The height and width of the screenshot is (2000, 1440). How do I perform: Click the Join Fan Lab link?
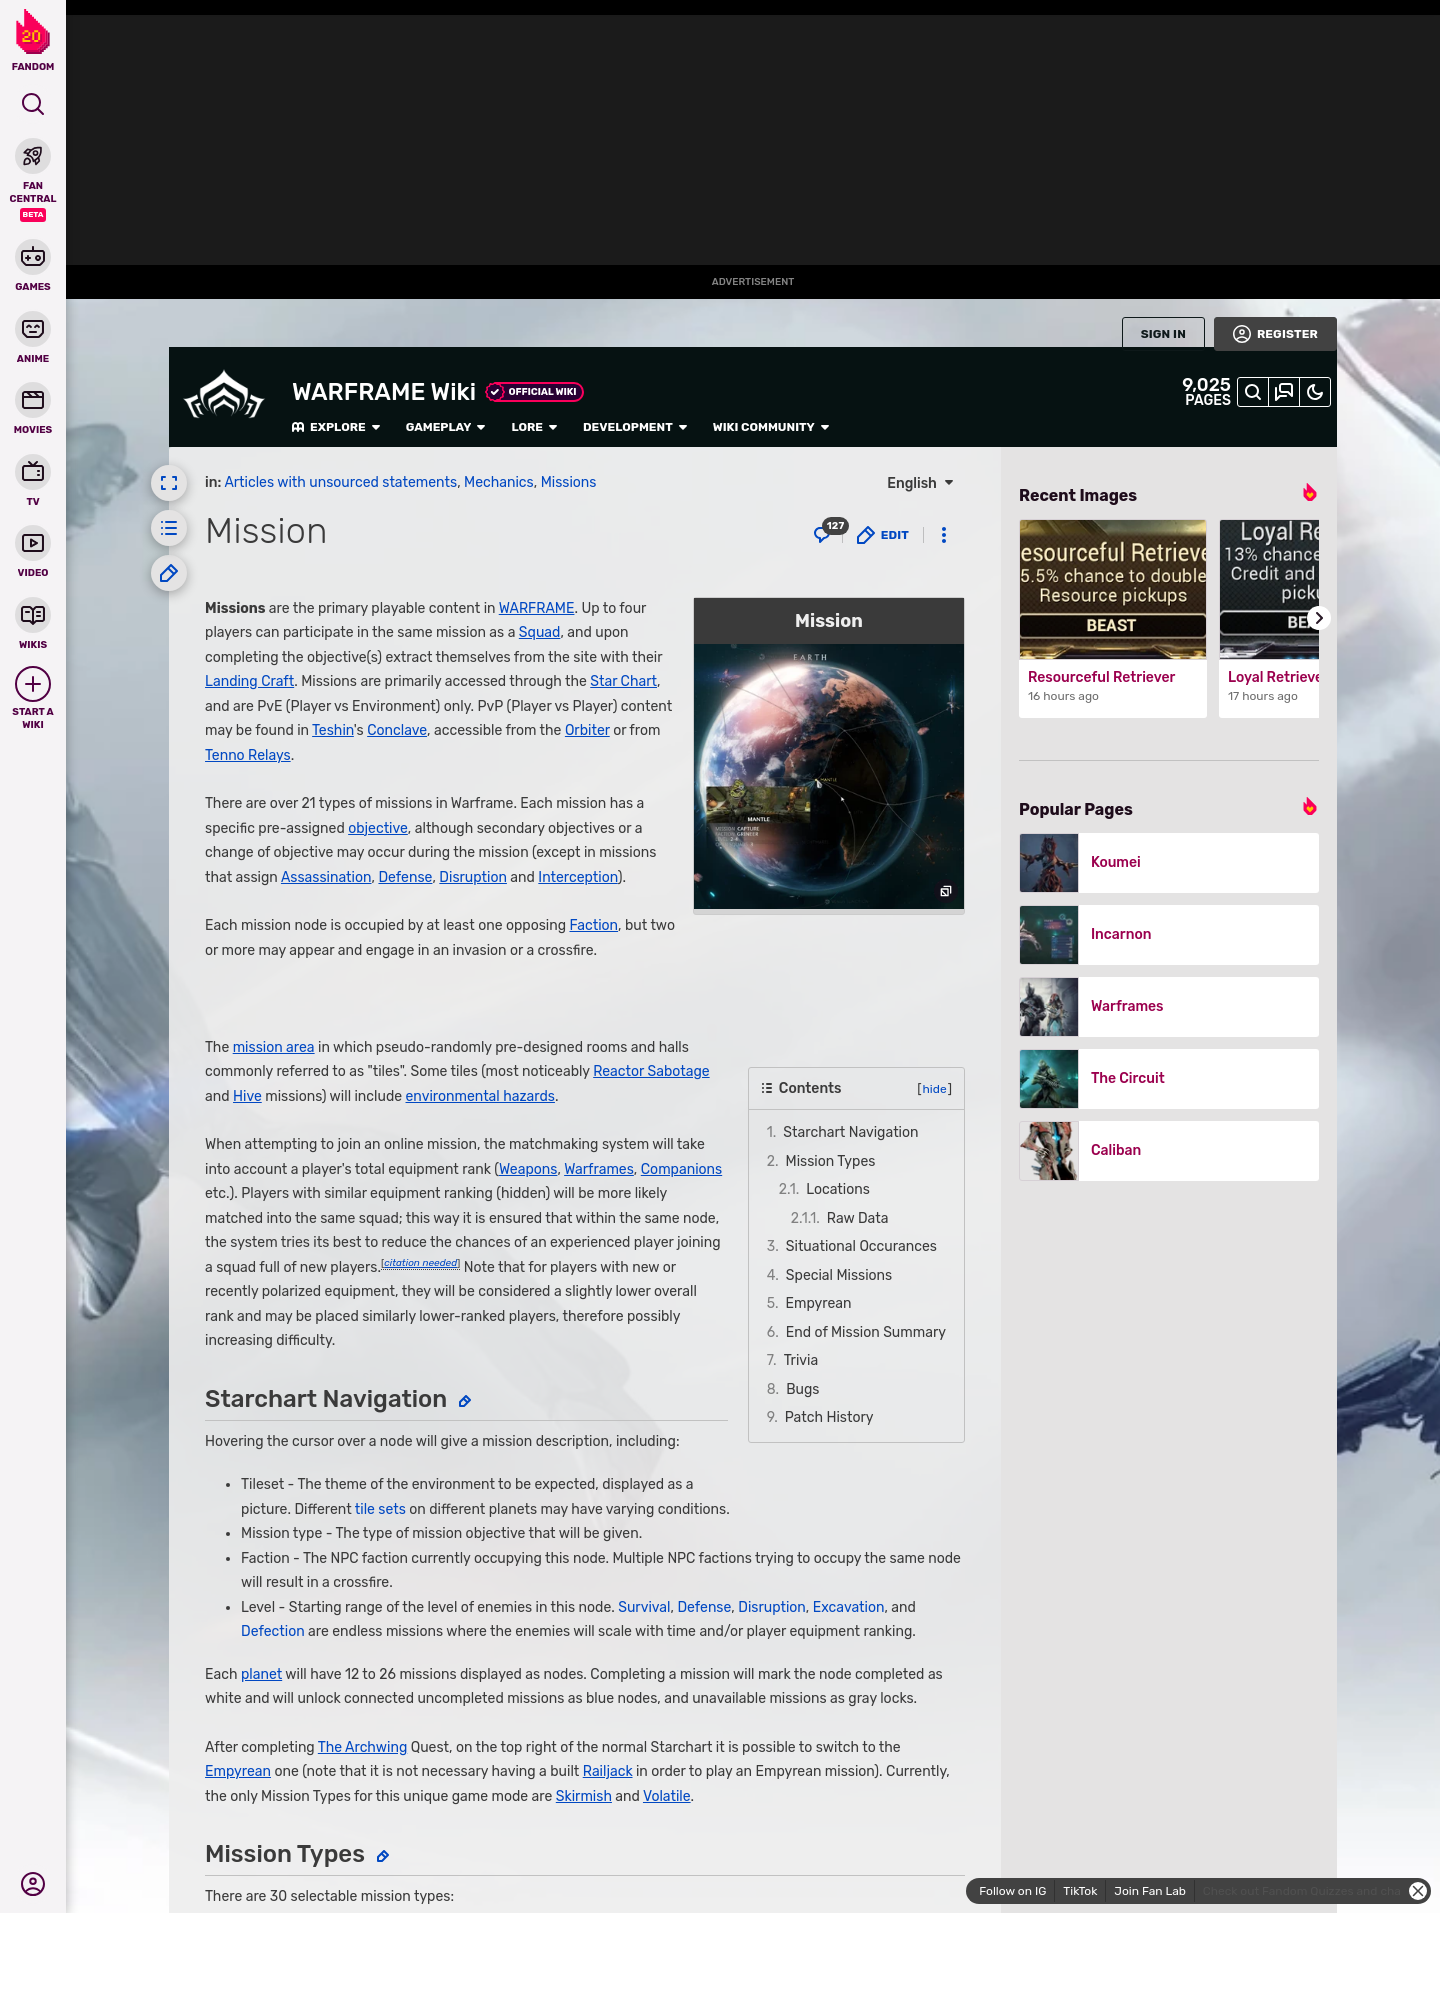tap(1149, 1891)
